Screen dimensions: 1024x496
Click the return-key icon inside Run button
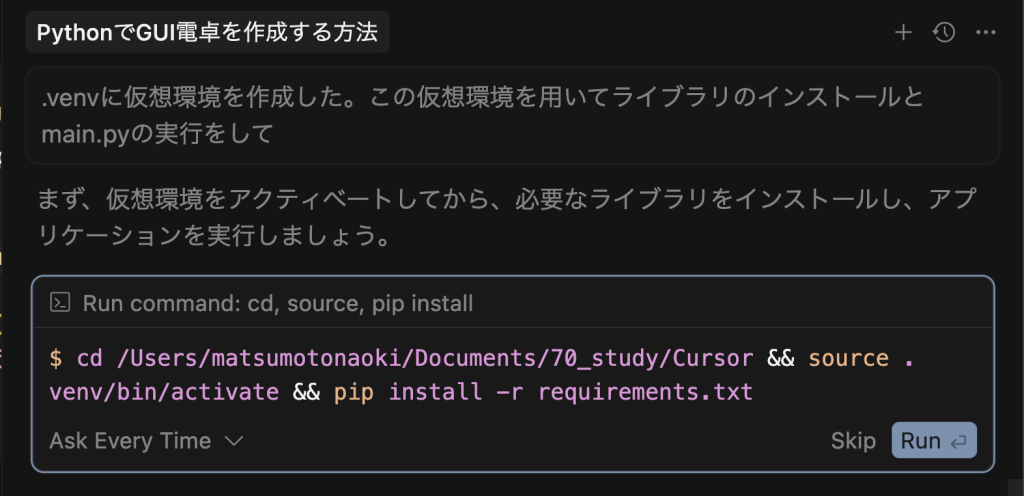[x=958, y=441]
